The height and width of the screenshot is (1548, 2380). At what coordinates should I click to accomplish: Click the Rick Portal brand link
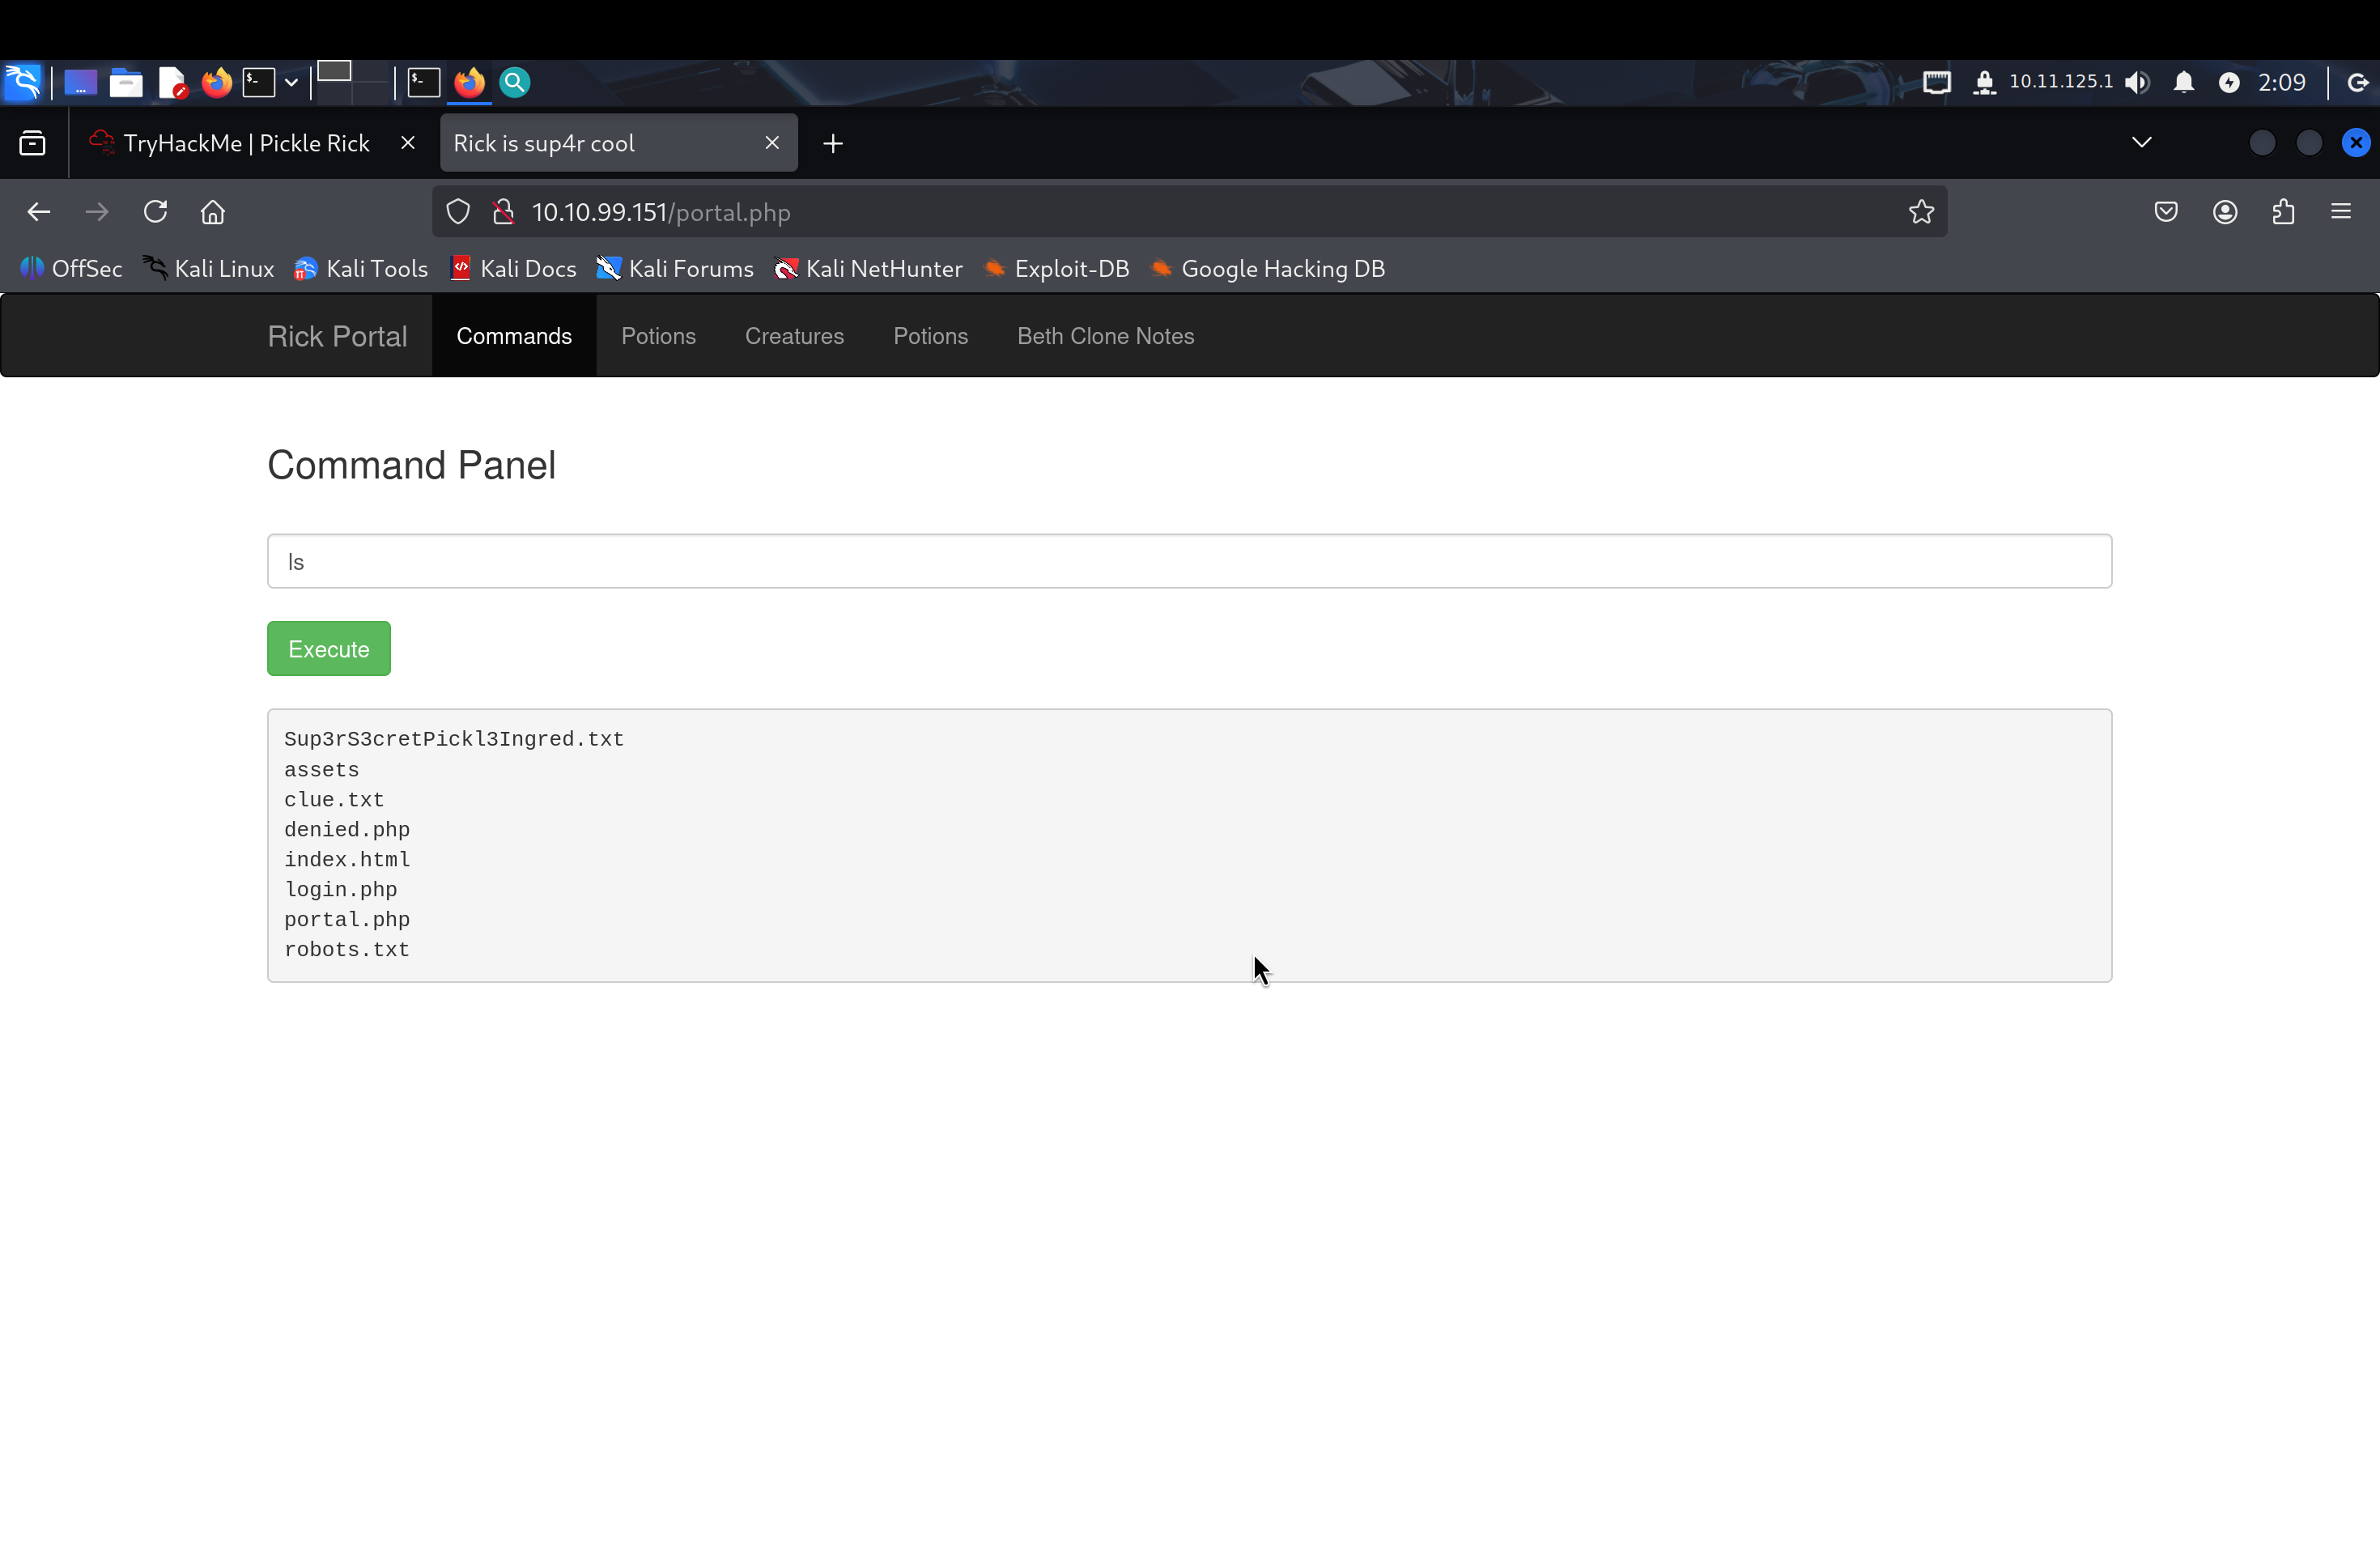[x=337, y=336]
